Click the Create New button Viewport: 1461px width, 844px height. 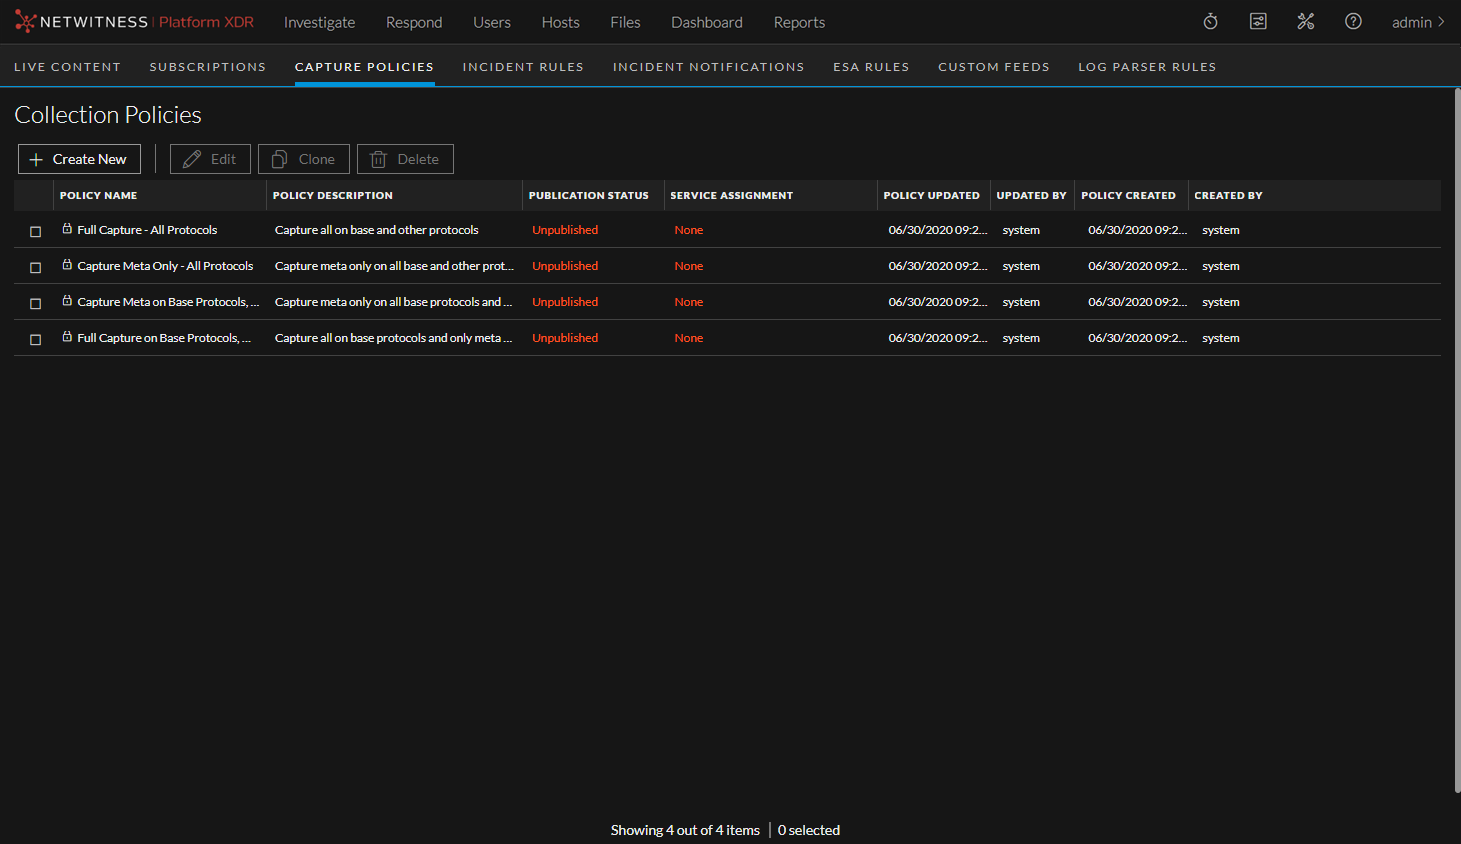[x=79, y=158]
